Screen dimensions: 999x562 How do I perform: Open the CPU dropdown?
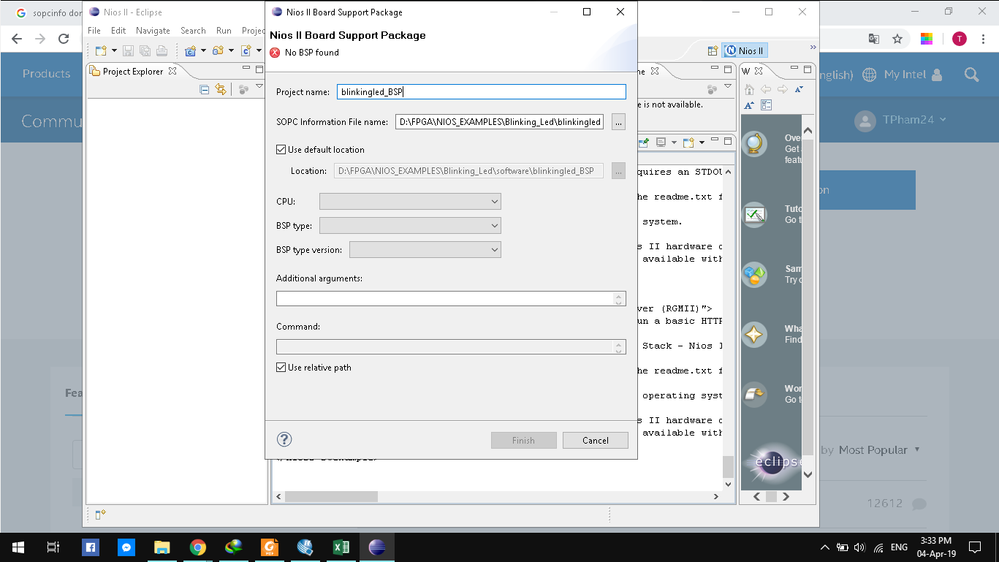pyautogui.click(x=410, y=201)
